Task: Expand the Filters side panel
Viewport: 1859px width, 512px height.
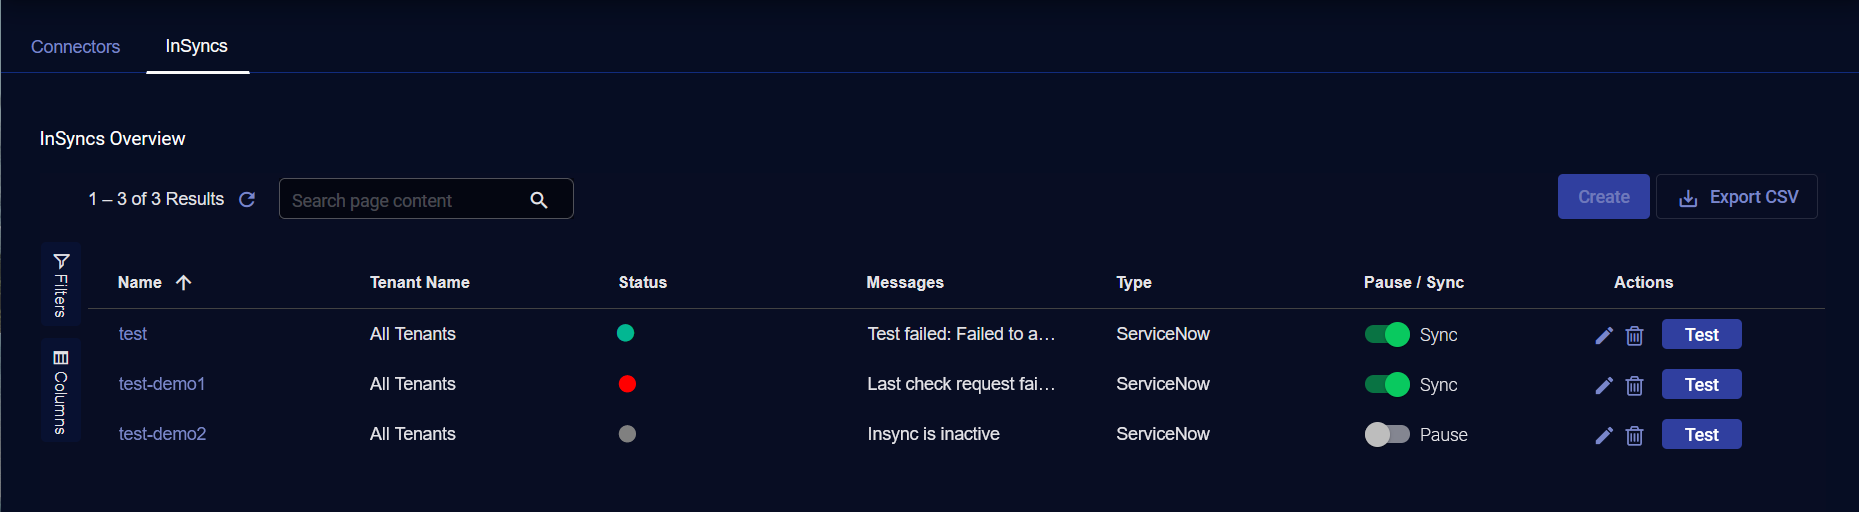Action: [61, 284]
